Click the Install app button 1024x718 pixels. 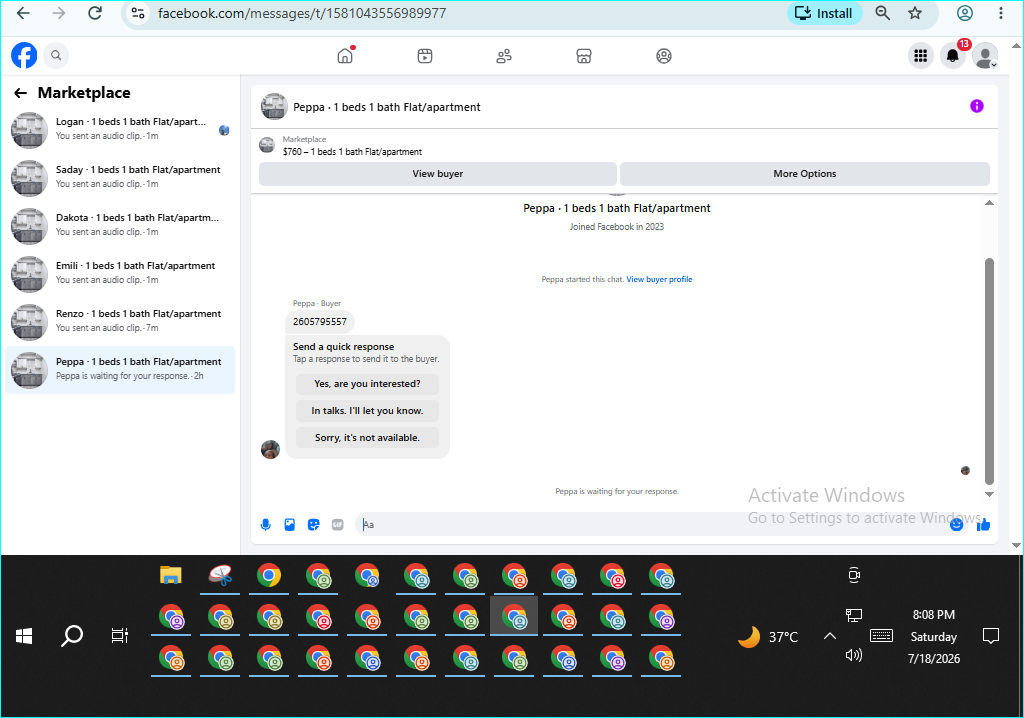click(824, 13)
